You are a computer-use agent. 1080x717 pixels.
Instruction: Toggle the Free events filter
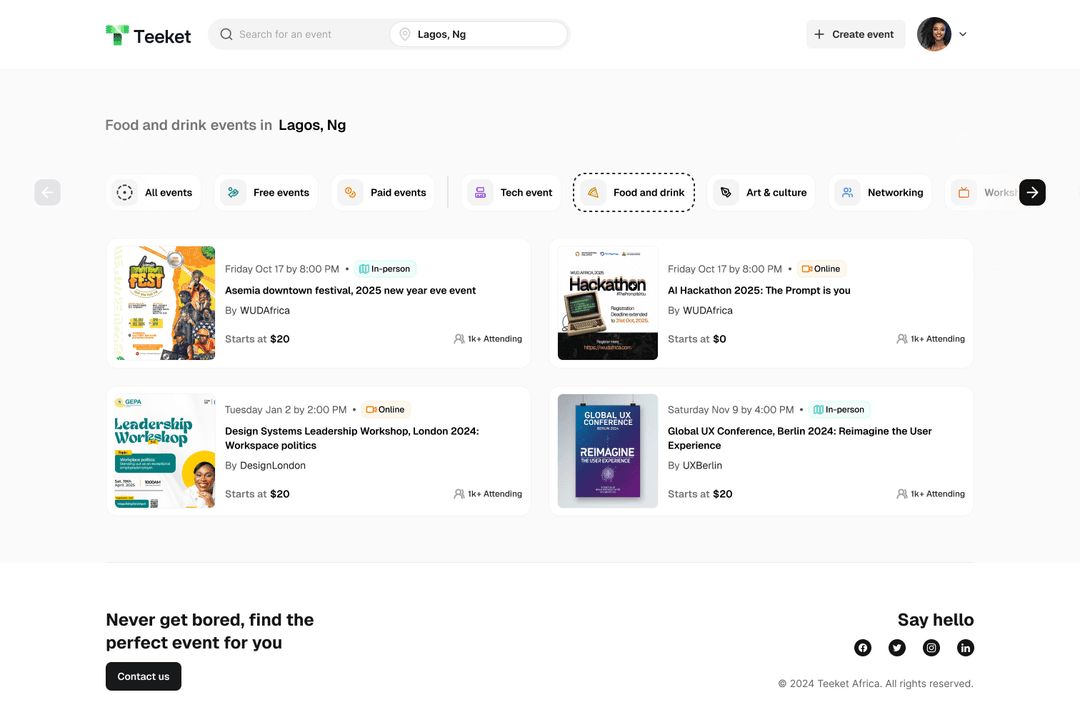[266, 192]
